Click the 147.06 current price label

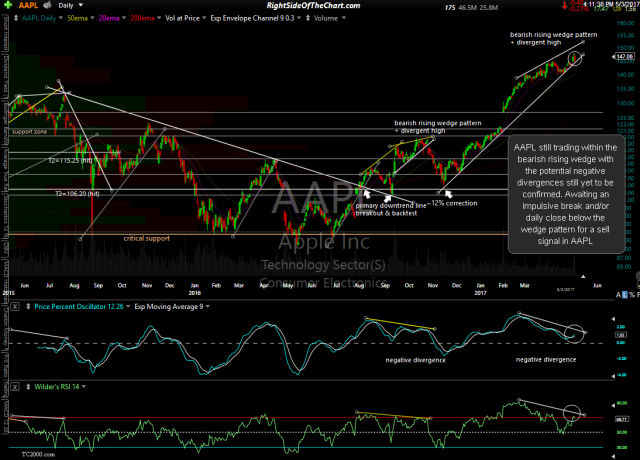[x=624, y=56]
